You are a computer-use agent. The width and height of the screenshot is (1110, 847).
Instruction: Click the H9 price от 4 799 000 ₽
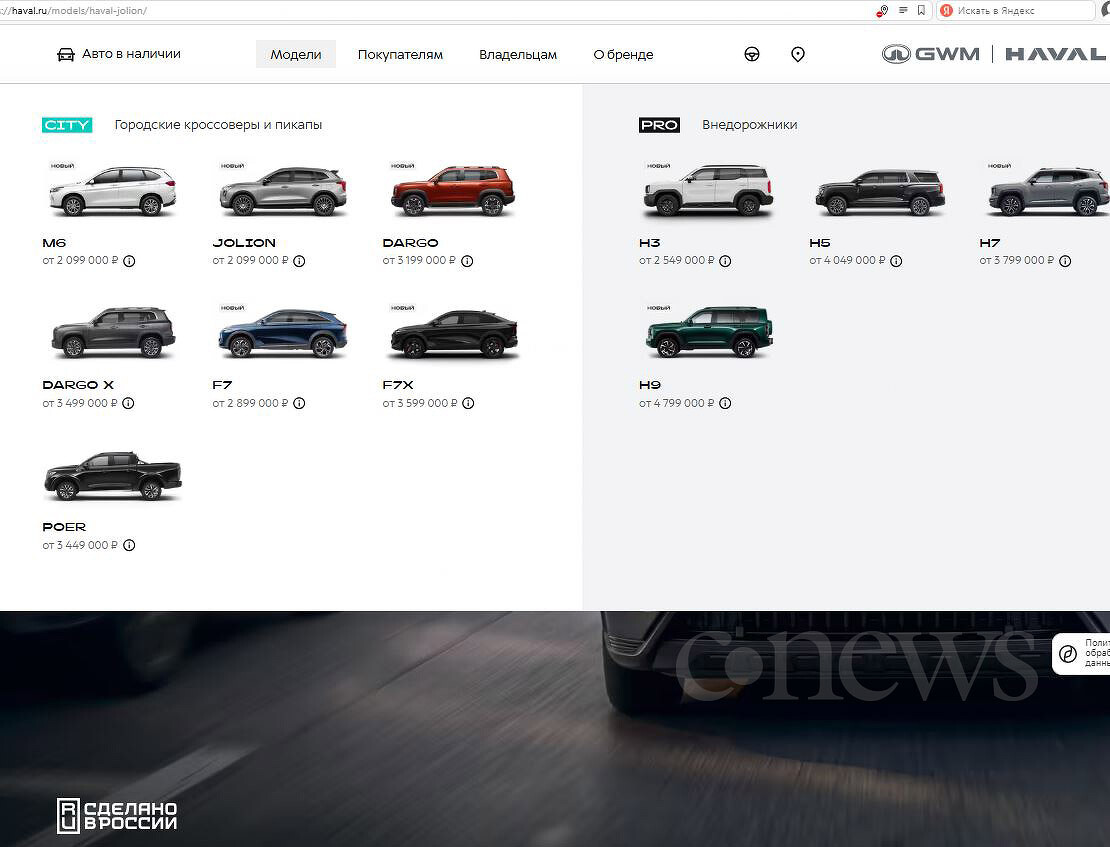677,403
